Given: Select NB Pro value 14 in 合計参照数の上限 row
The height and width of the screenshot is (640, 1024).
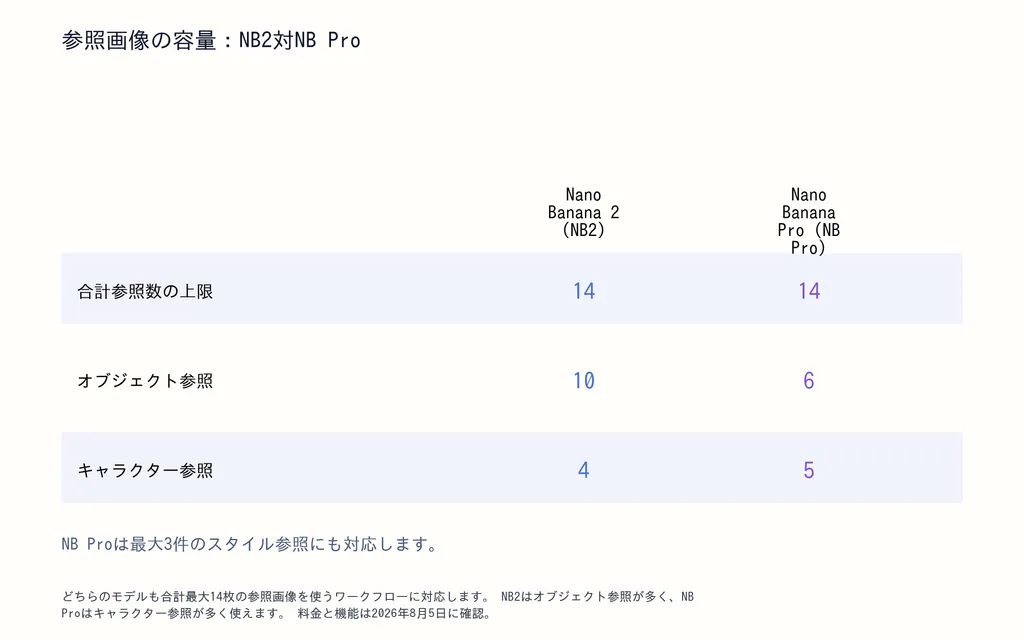Looking at the screenshot, I should 809,291.
